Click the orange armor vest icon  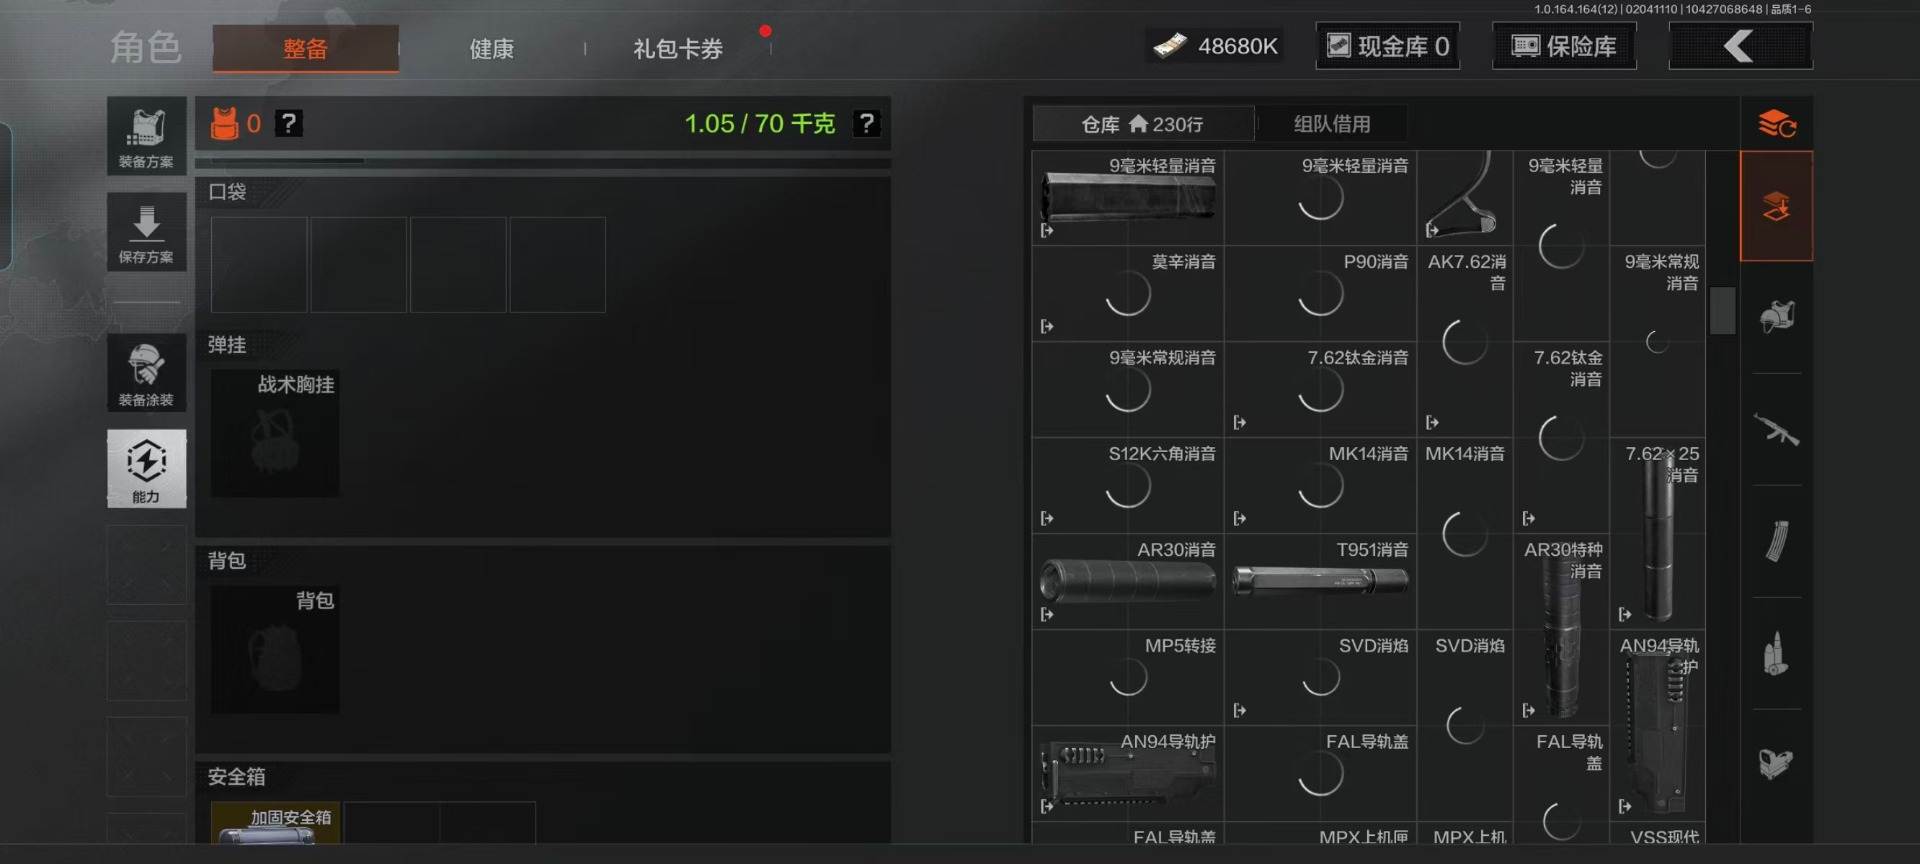pyautogui.click(x=225, y=123)
